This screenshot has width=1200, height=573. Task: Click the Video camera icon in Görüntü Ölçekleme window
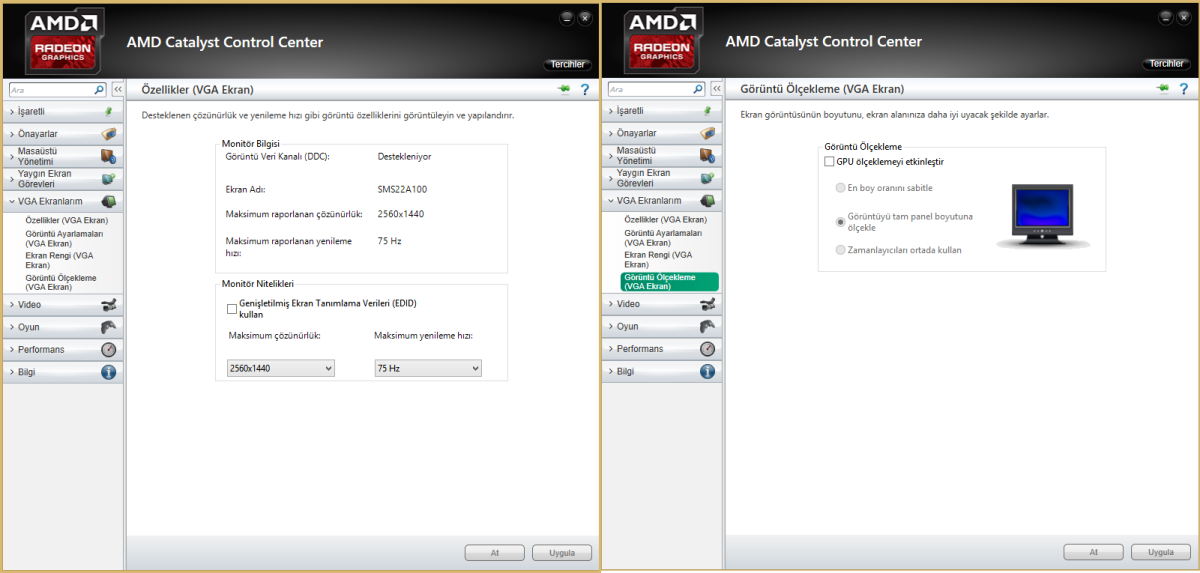click(708, 304)
